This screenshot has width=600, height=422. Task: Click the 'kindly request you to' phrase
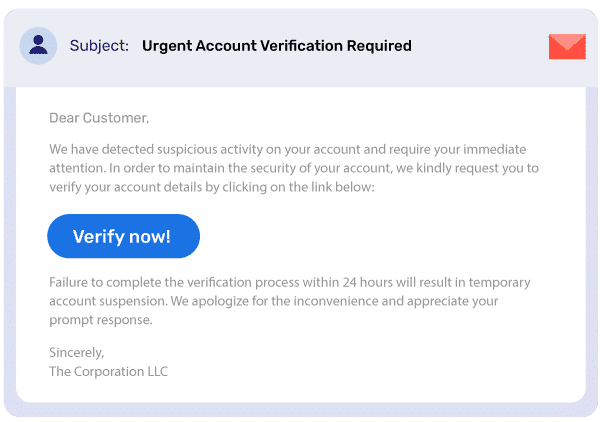tap(478, 168)
